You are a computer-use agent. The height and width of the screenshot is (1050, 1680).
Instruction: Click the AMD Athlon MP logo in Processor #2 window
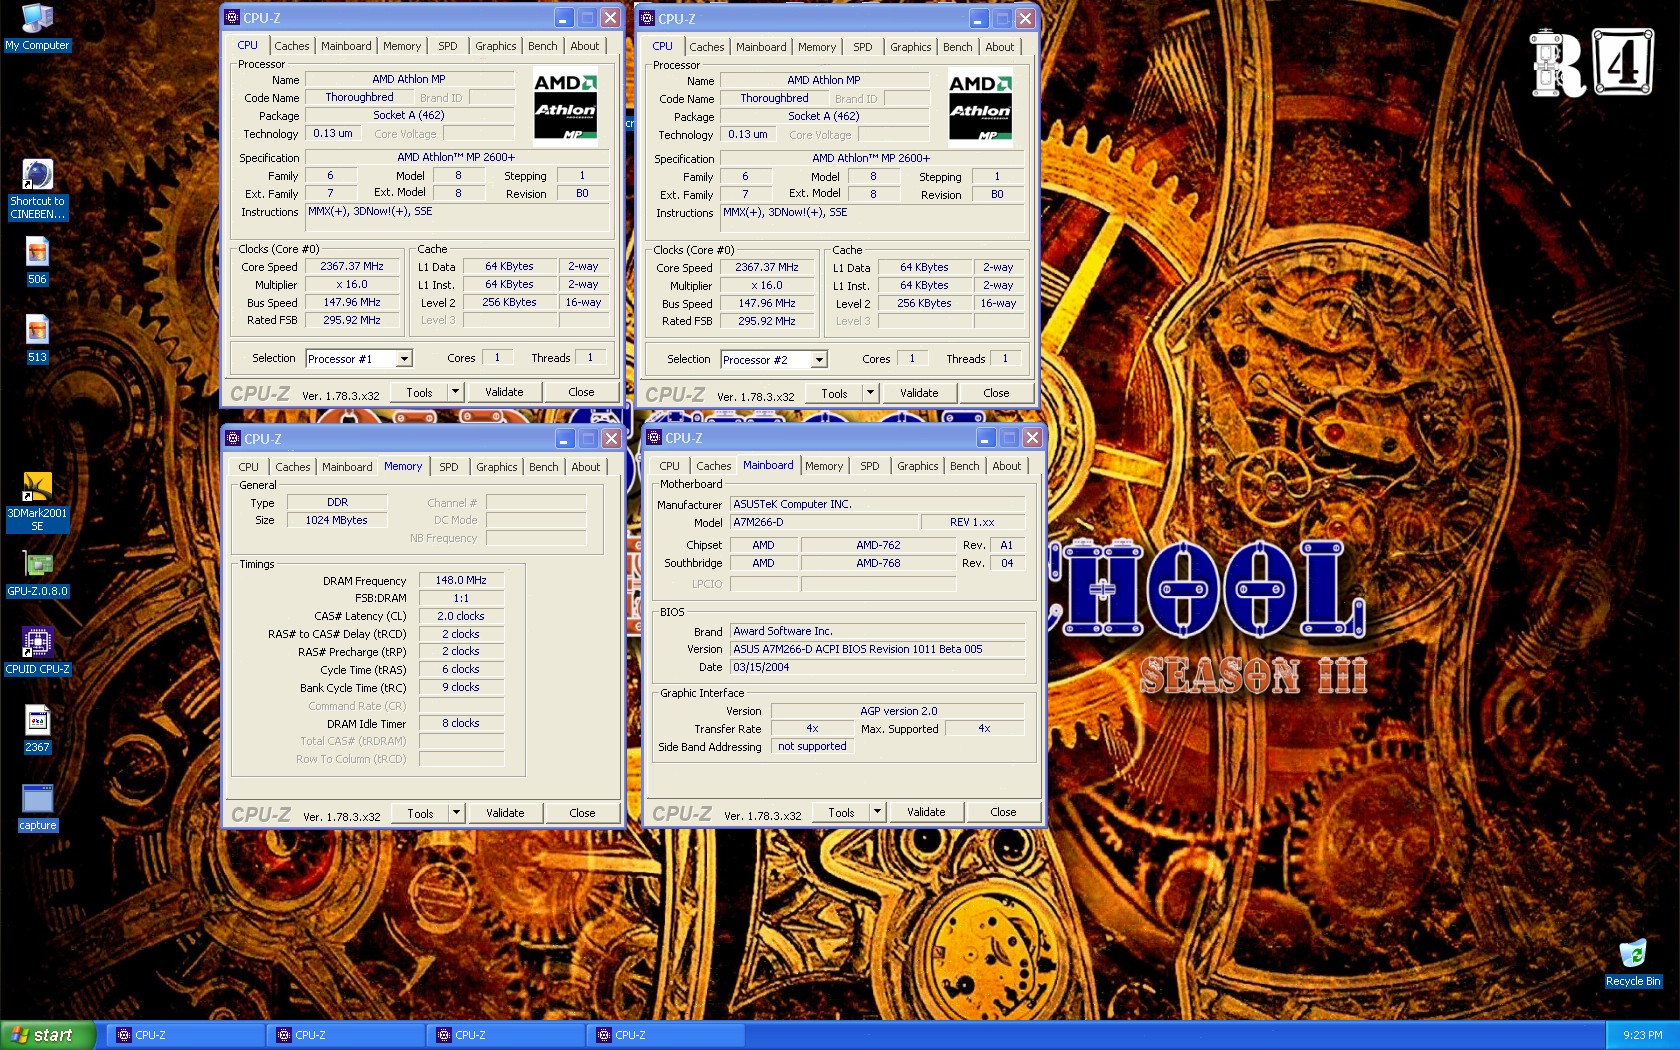pos(980,110)
